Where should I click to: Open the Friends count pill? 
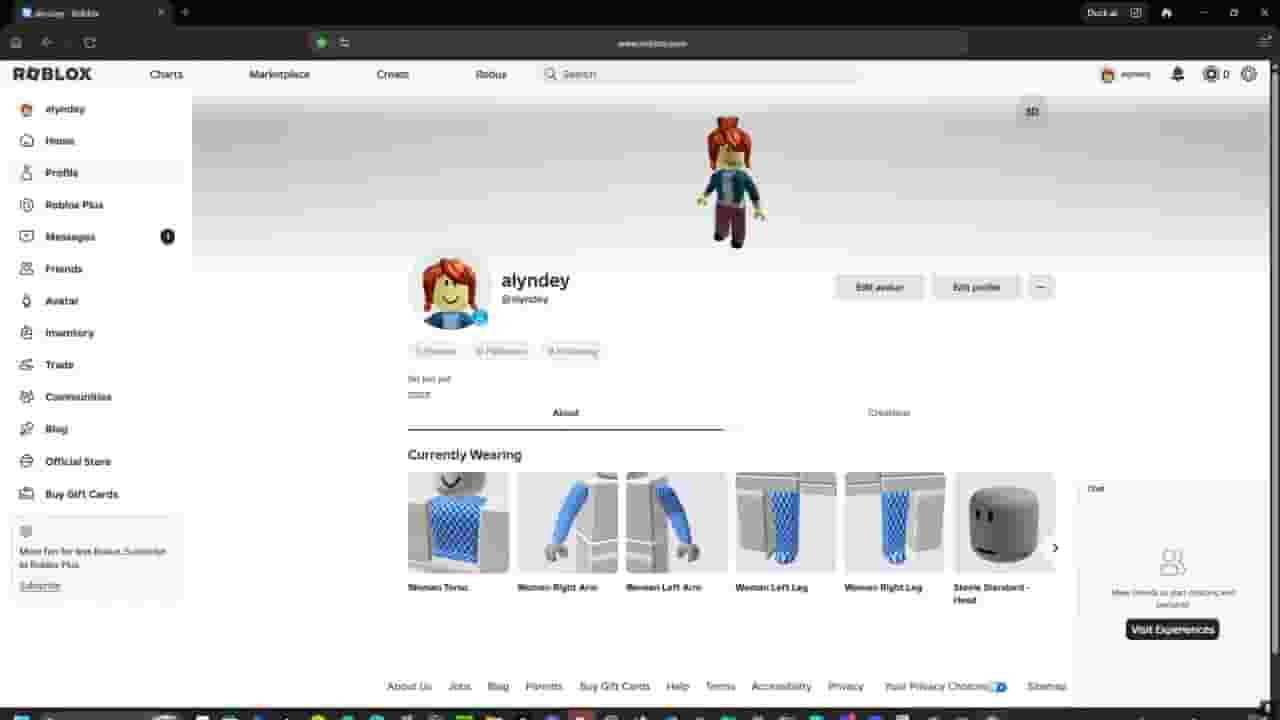(x=436, y=351)
